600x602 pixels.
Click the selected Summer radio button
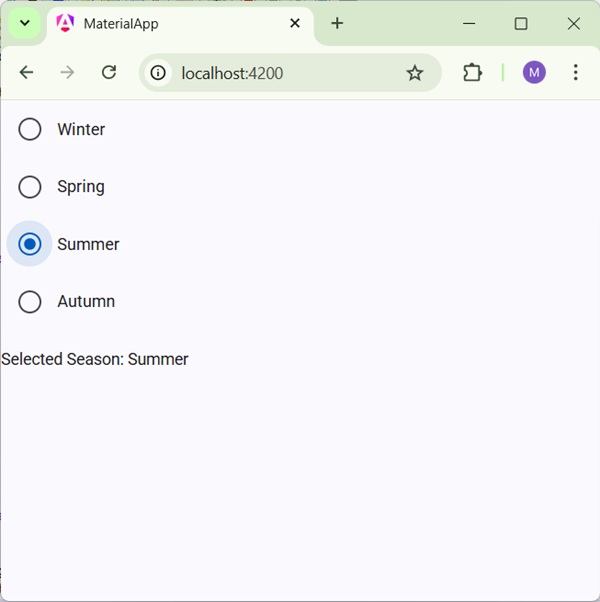click(30, 244)
